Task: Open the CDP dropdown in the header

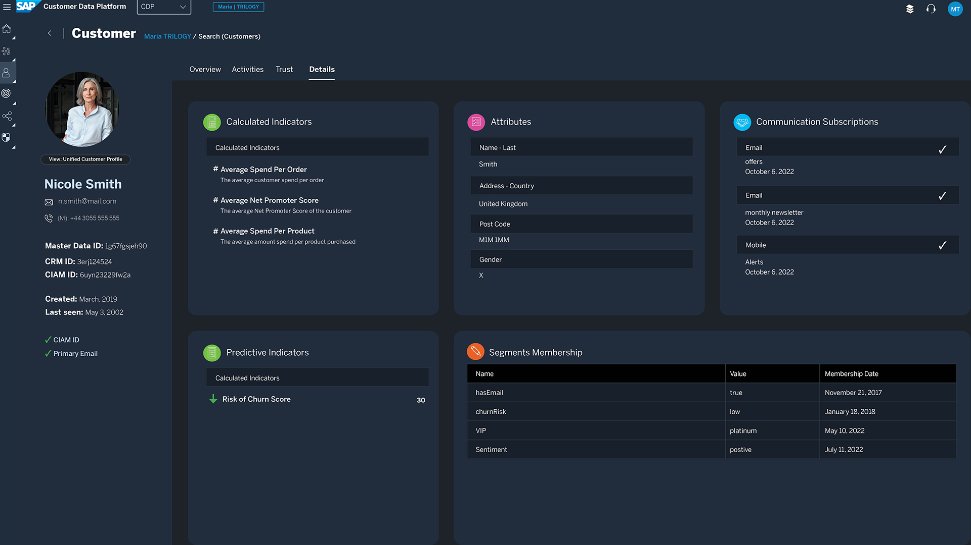Action: (x=162, y=7)
